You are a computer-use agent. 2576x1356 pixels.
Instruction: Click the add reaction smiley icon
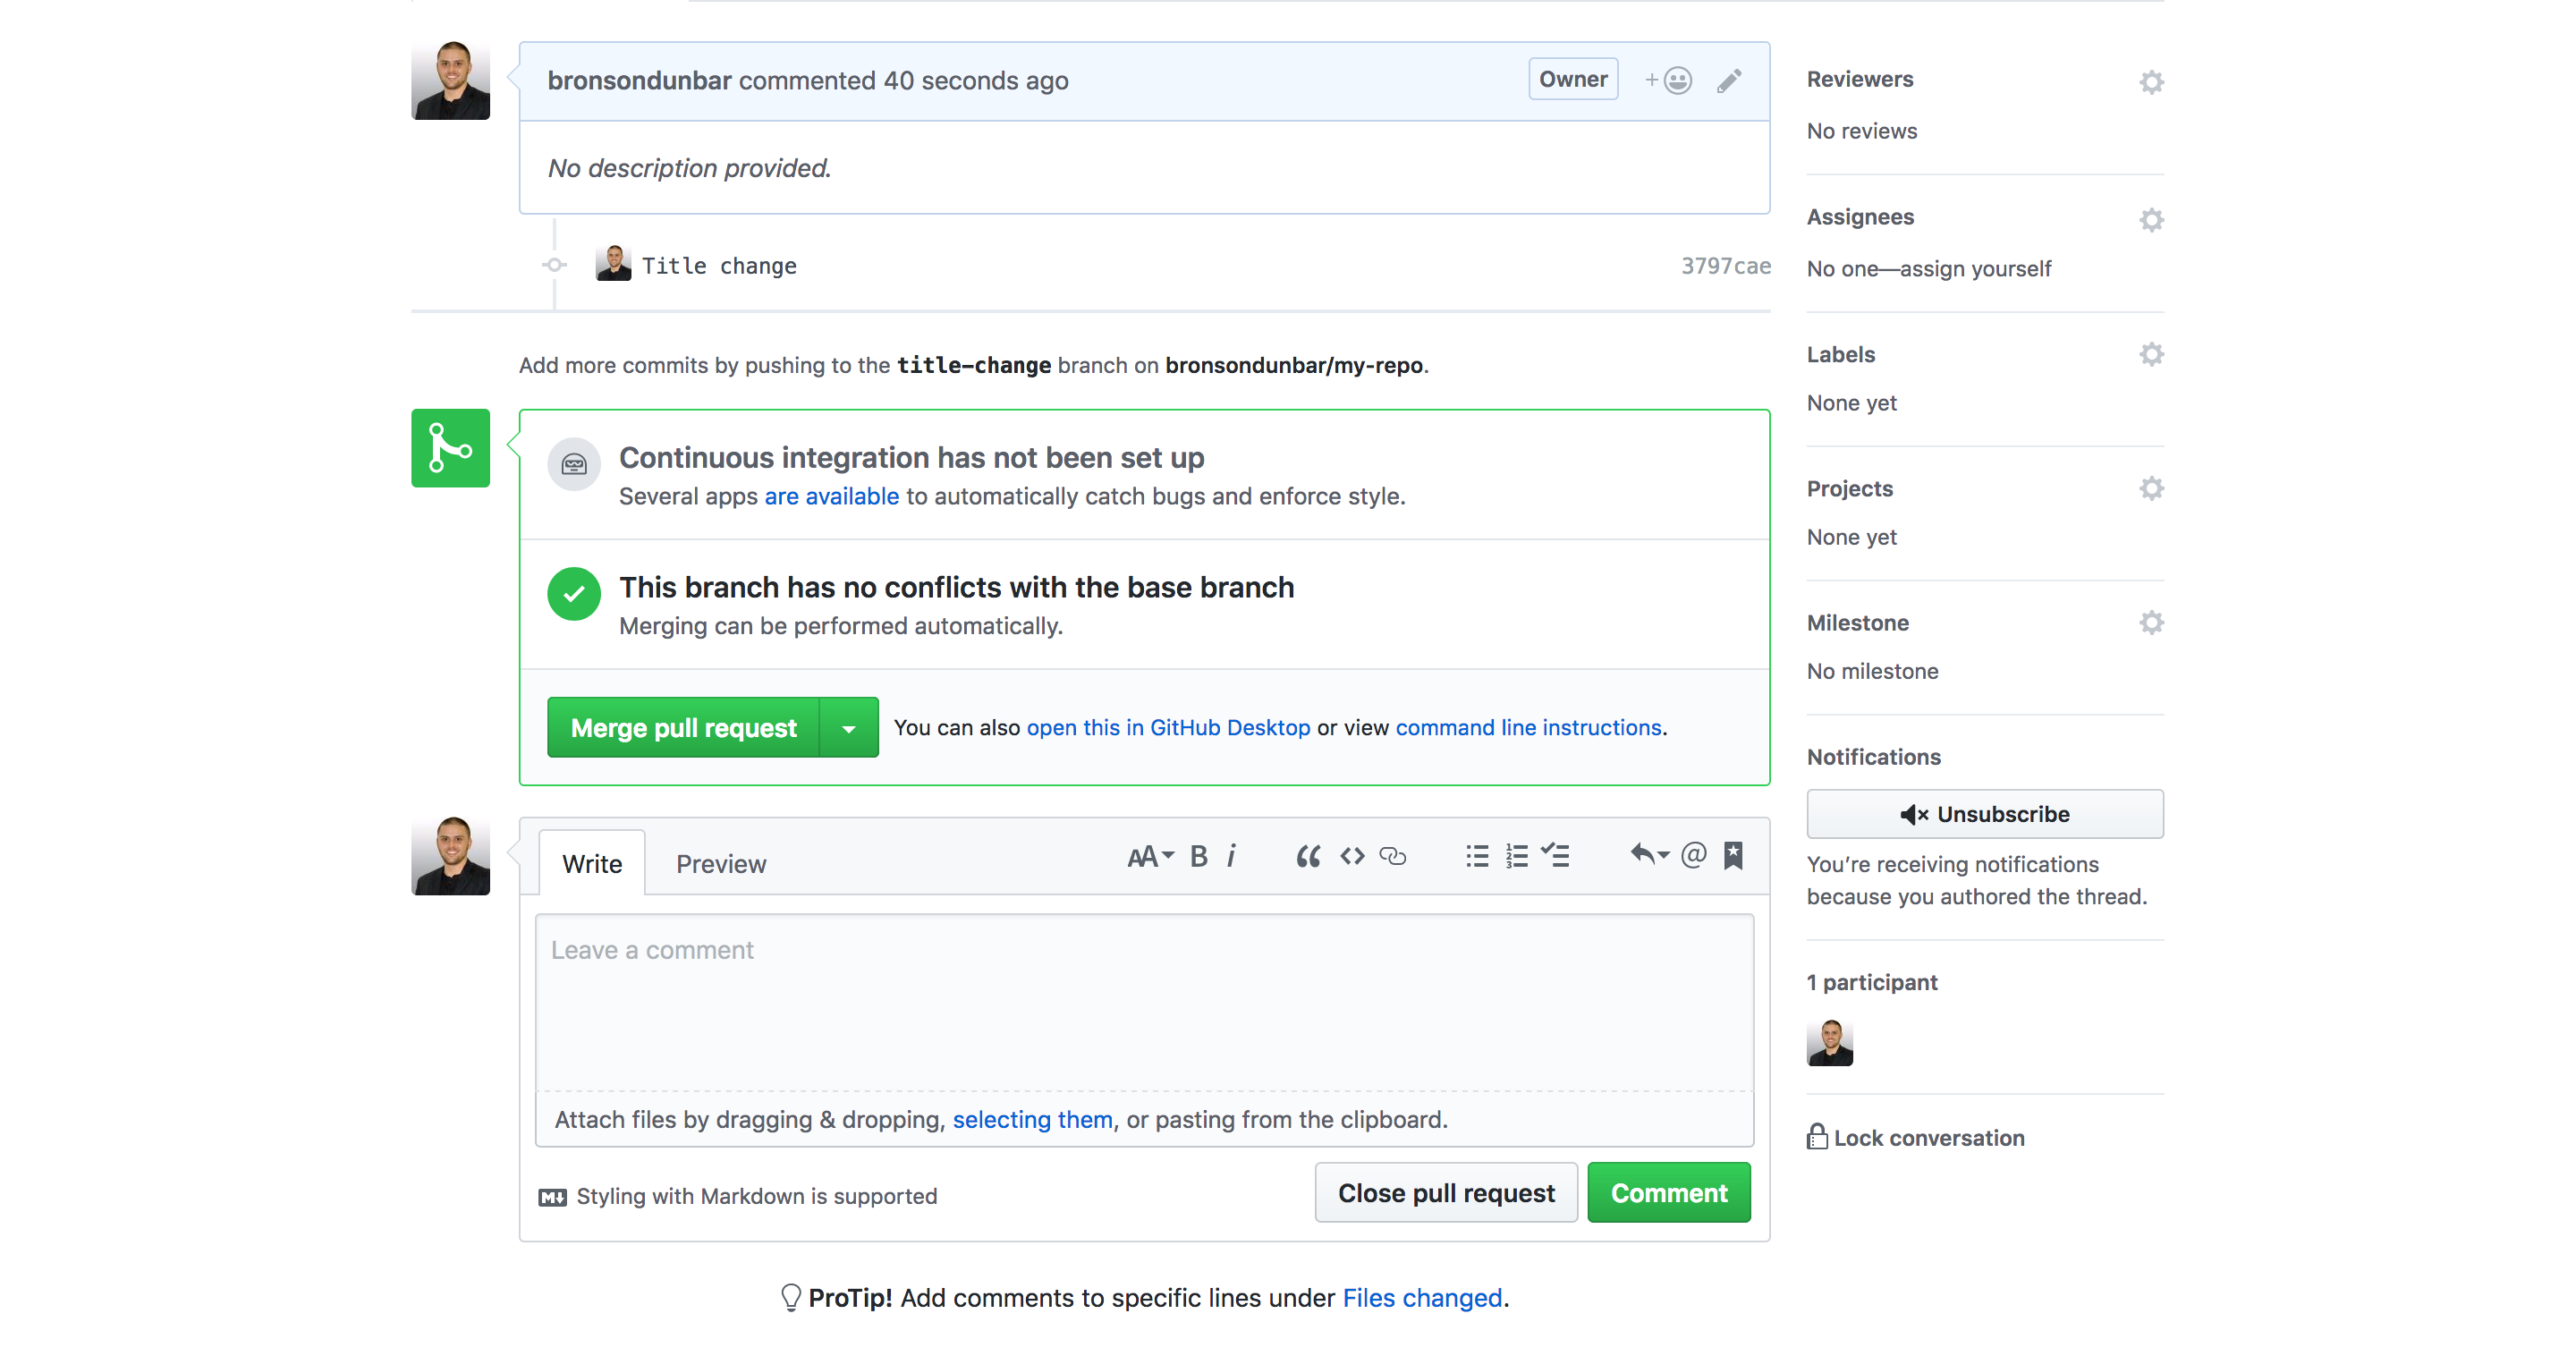click(x=1670, y=80)
